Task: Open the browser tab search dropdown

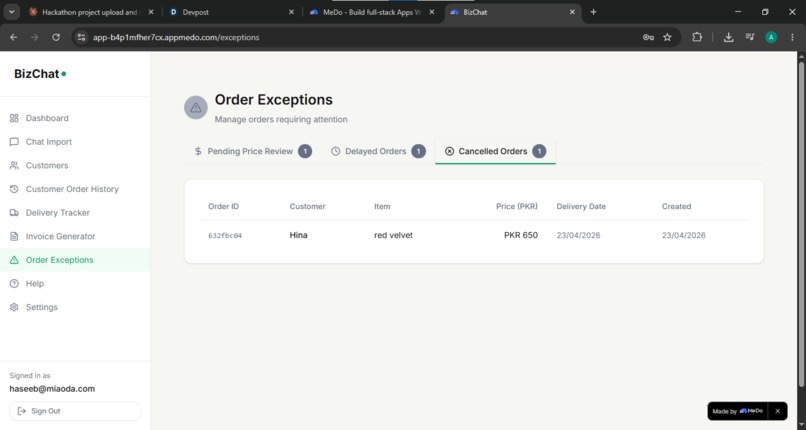Action: (11, 12)
